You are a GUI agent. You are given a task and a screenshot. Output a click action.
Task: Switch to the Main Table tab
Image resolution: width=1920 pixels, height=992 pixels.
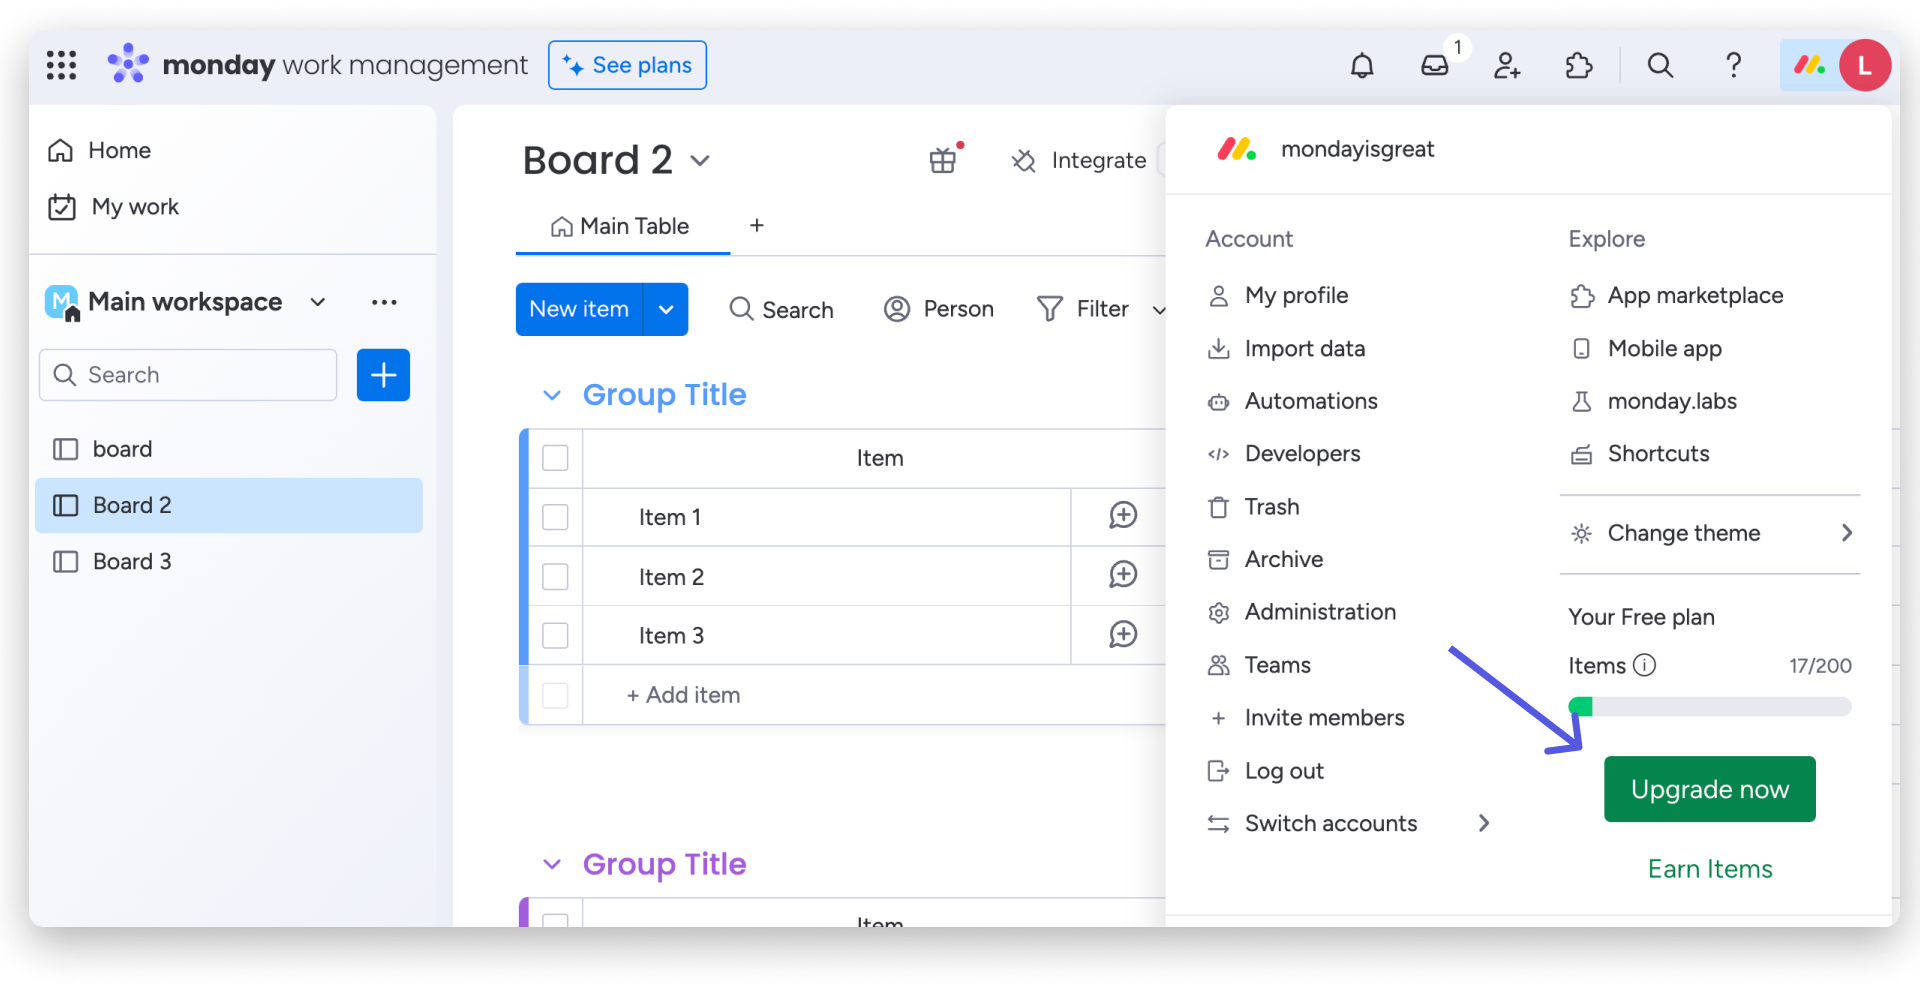(x=621, y=226)
